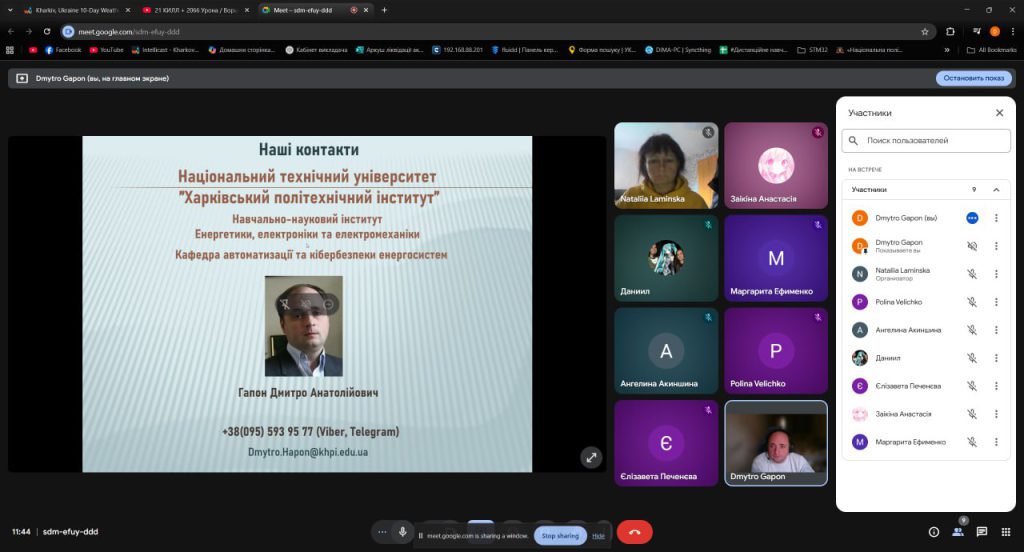Image resolution: width=1024 pixels, height=552 pixels.
Task: Click the Поиск пользователей search field
Action: pos(930,141)
